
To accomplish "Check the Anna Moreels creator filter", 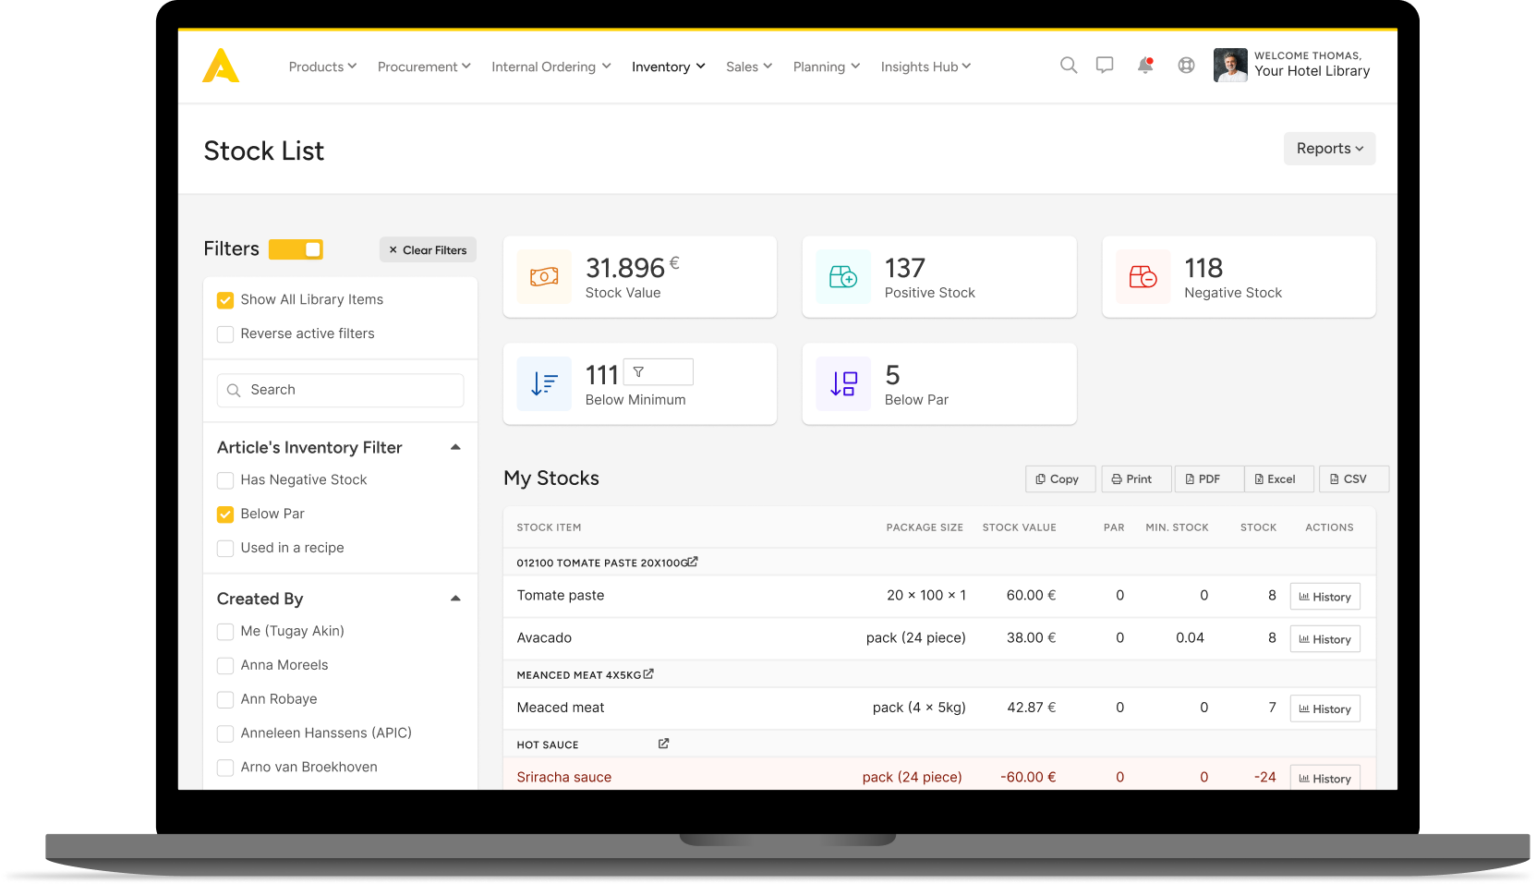I will click(x=225, y=665).
